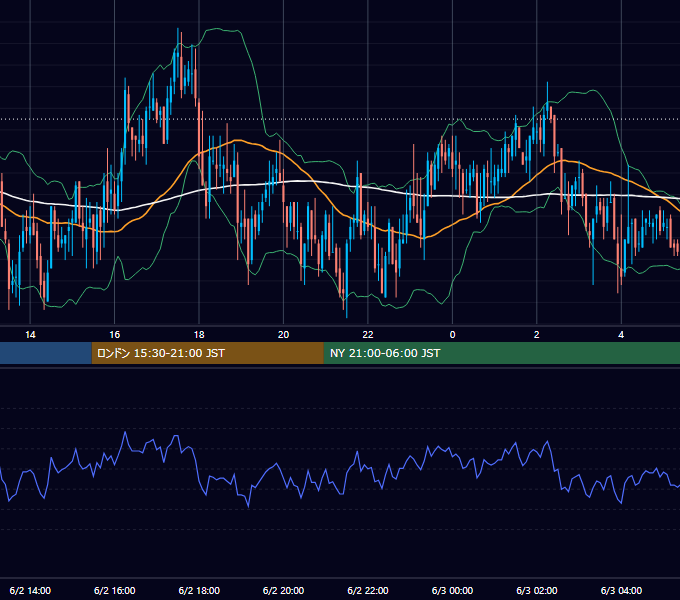
Task: Click the hour label 18 on the time axis
Action: pyautogui.click(x=199, y=335)
